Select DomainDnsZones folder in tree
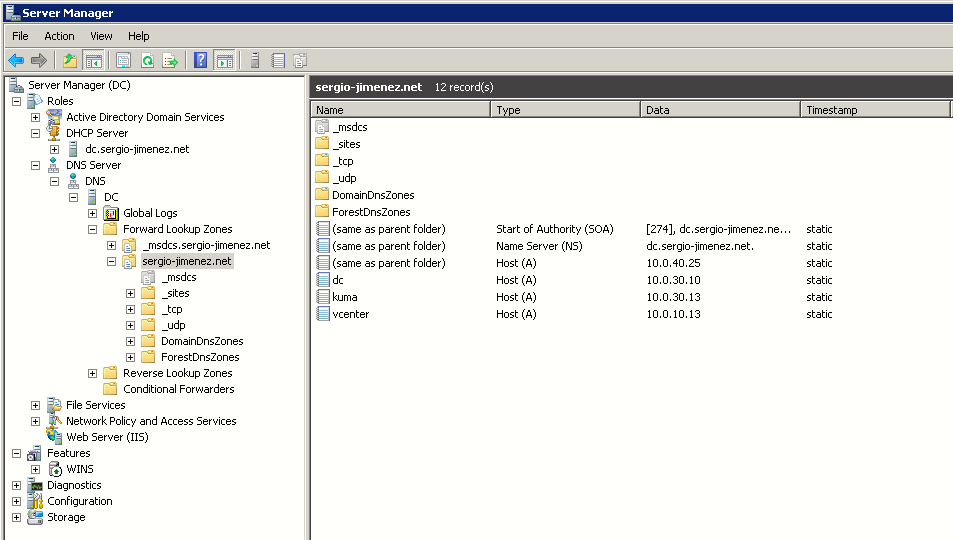 pyautogui.click(x=202, y=341)
